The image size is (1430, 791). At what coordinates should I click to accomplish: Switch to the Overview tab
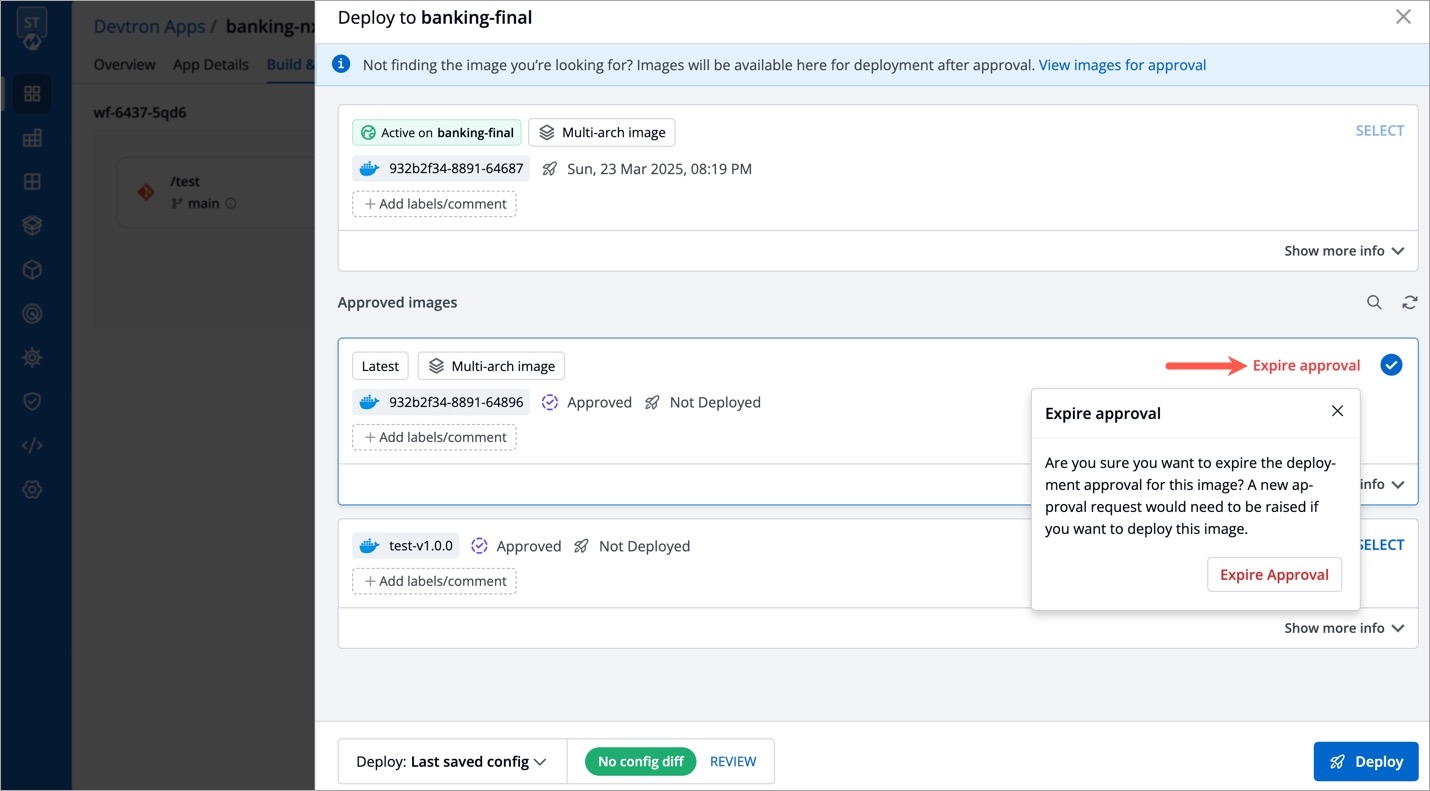124,65
